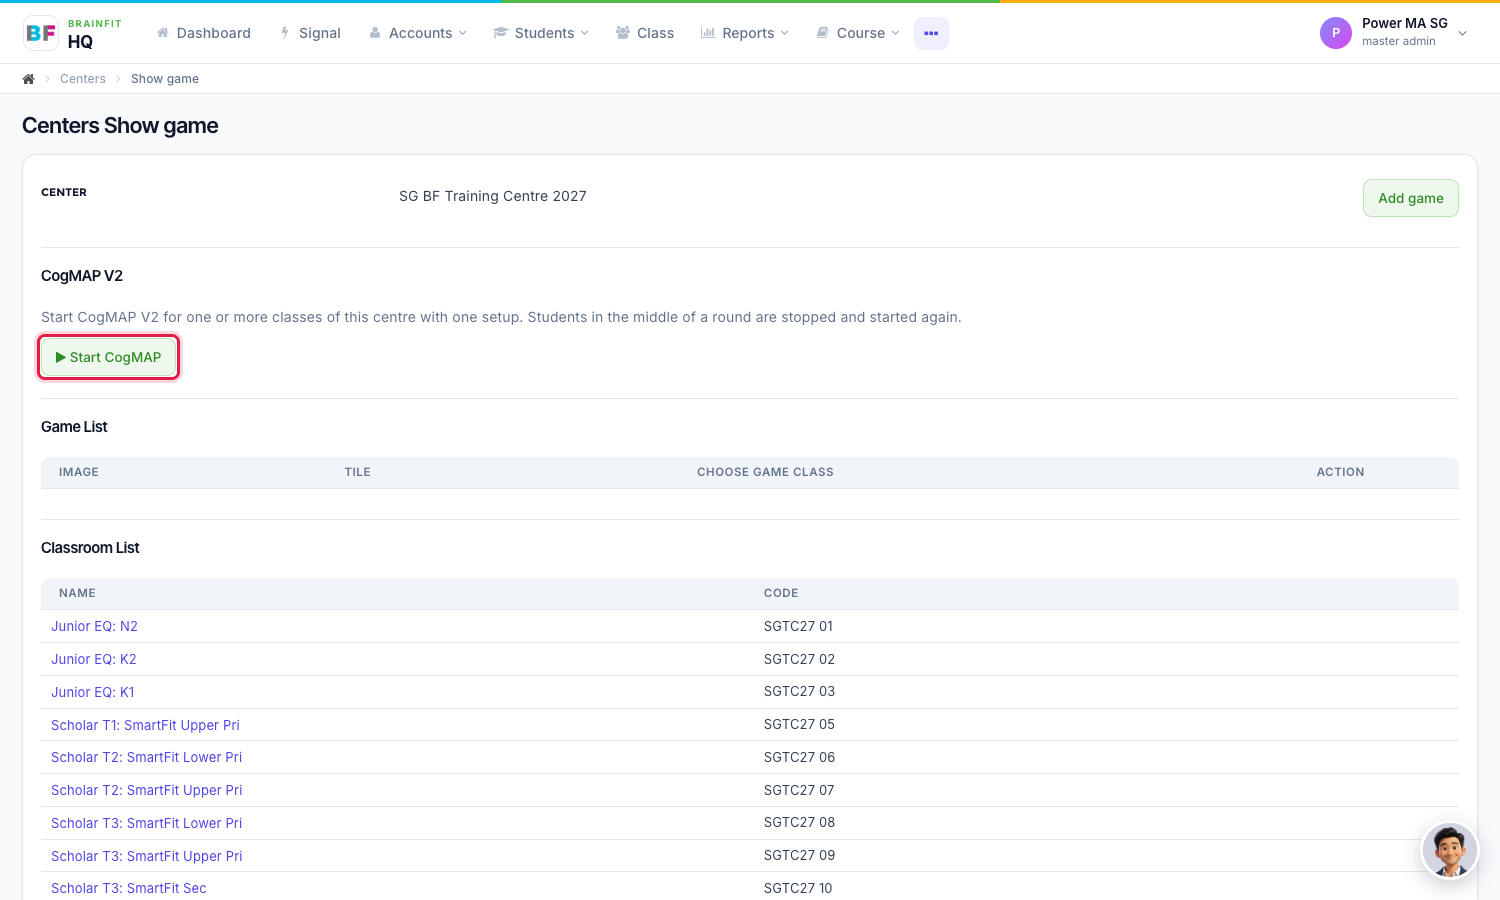This screenshot has height=900, width=1500.
Task: Open the Dashboard menu item
Action: [x=204, y=33]
